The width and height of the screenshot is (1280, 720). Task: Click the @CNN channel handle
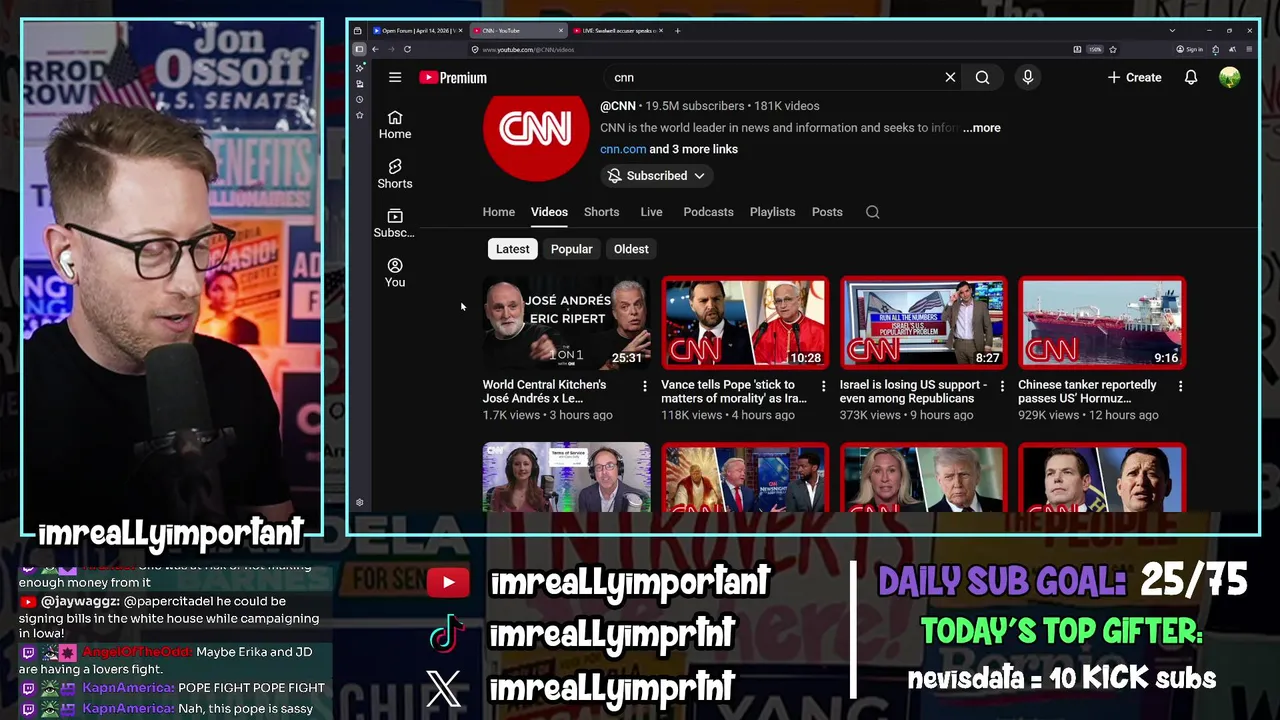618,106
